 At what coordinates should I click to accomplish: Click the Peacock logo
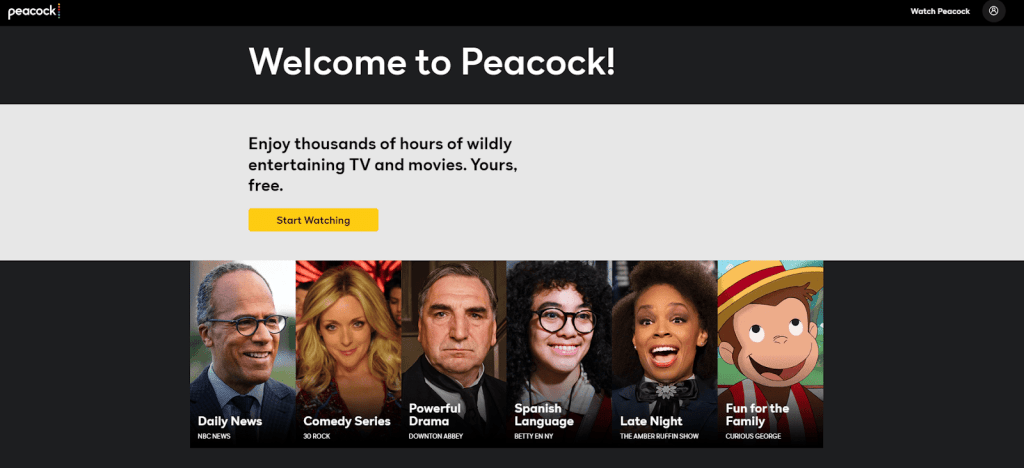[x=34, y=11]
